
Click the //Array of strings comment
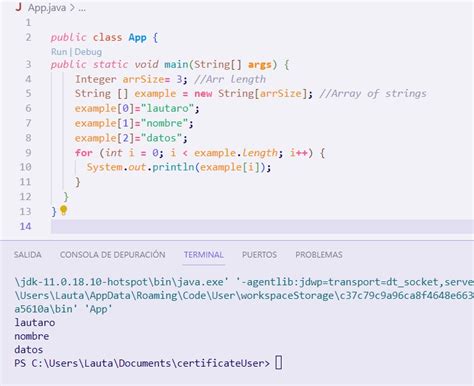coord(373,94)
